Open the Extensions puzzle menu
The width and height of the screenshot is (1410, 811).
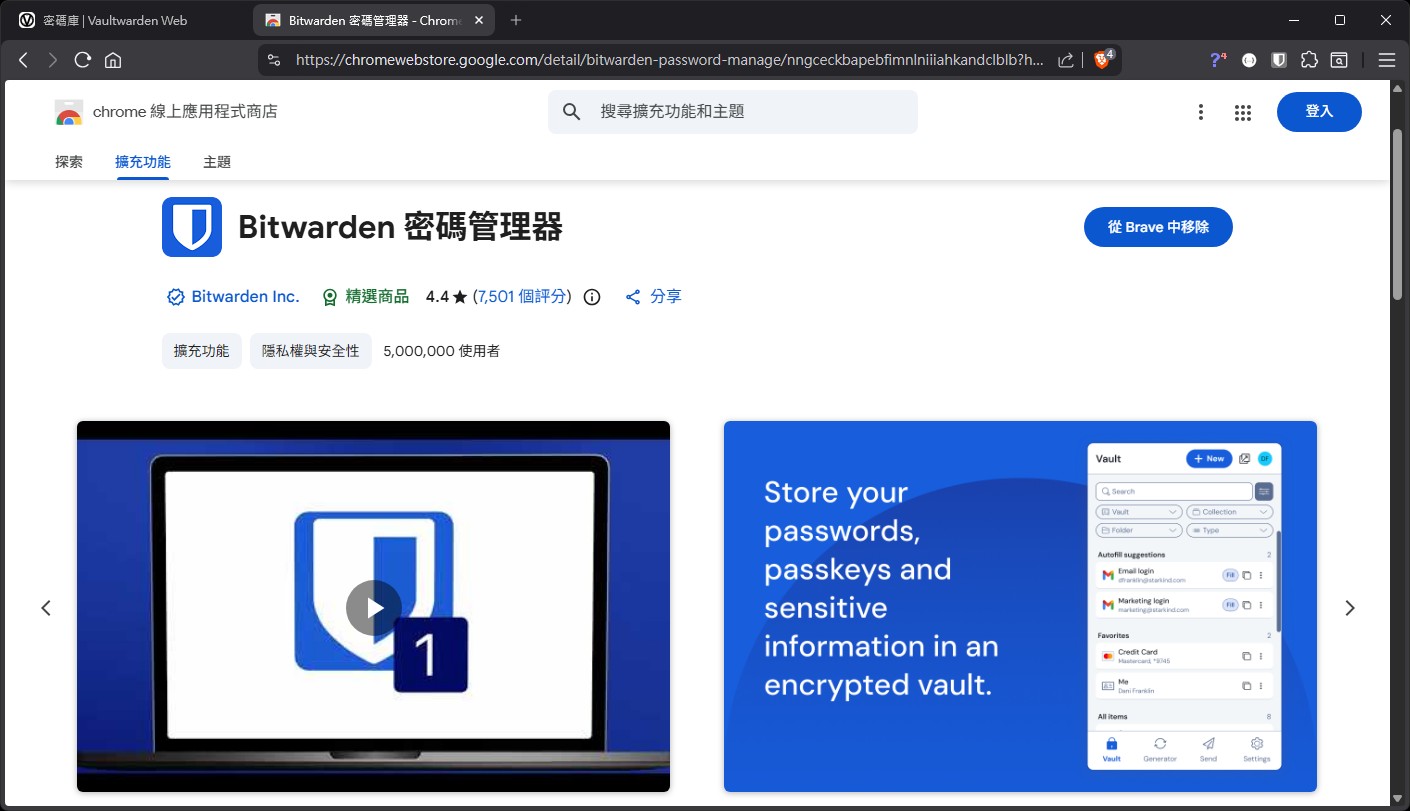(x=1309, y=60)
